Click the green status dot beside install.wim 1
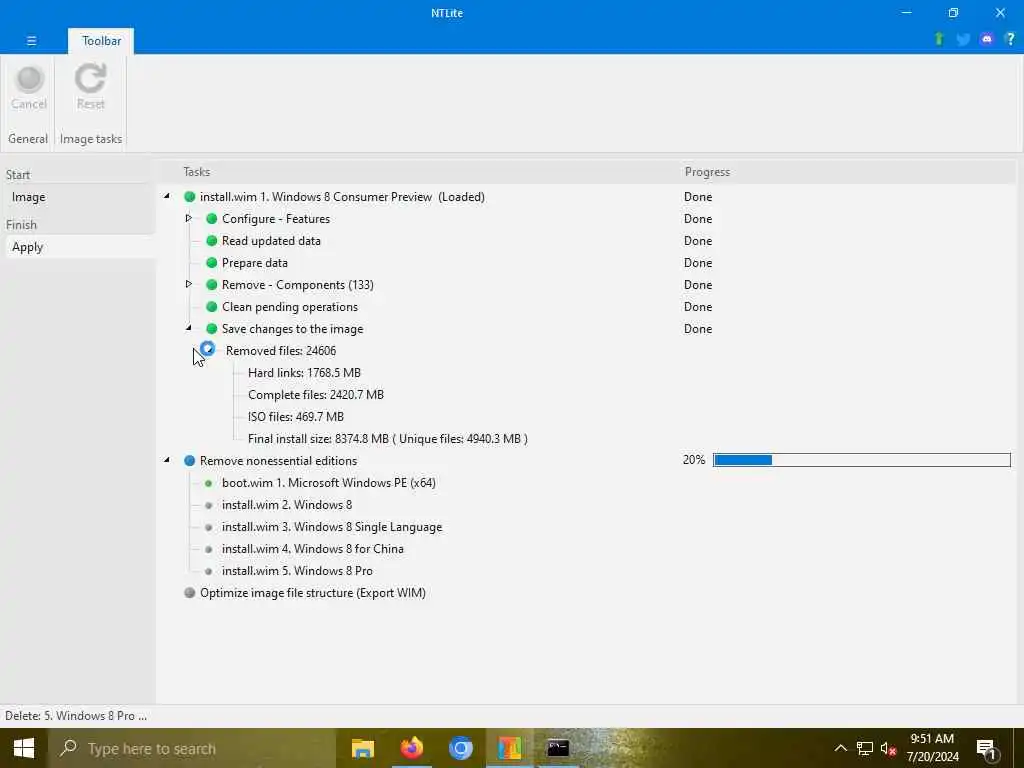Screen dimensions: 1024x768 (x=189, y=197)
